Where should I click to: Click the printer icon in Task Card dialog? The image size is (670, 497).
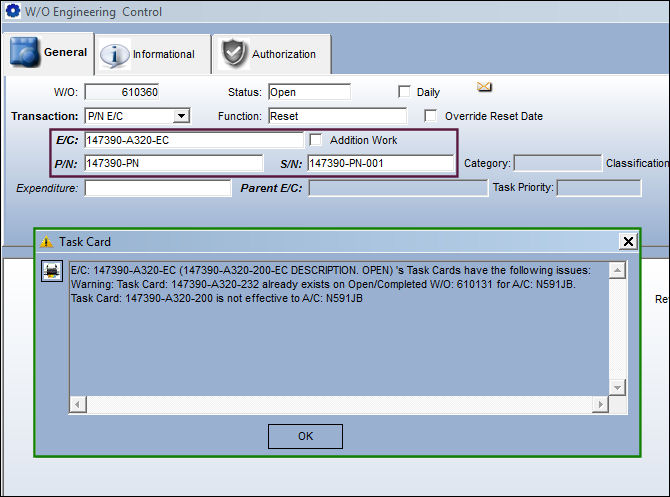pyautogui.click(x=52, y=271)
